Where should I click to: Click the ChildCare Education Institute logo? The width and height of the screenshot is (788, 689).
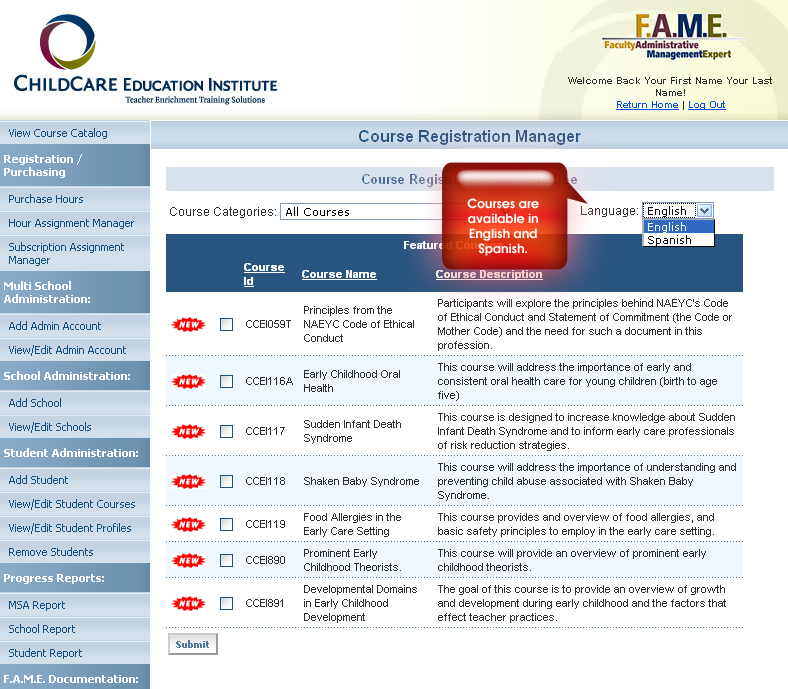tap(145, 59)
